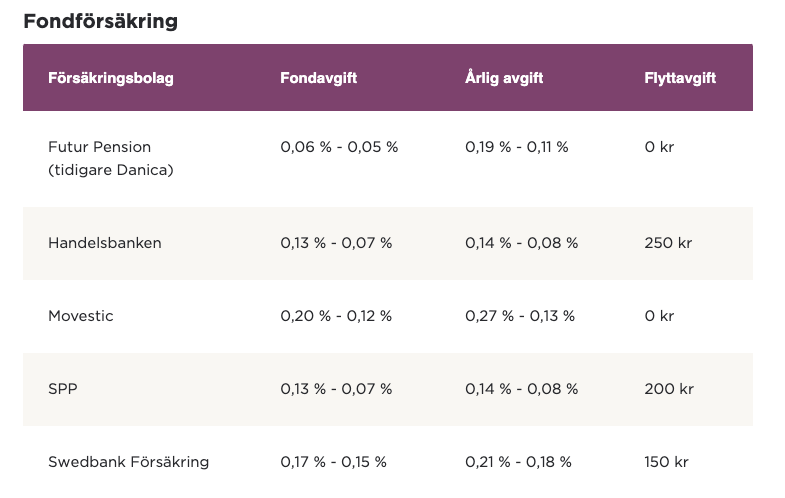Click the Flyttavgift column header

(680, 78)
